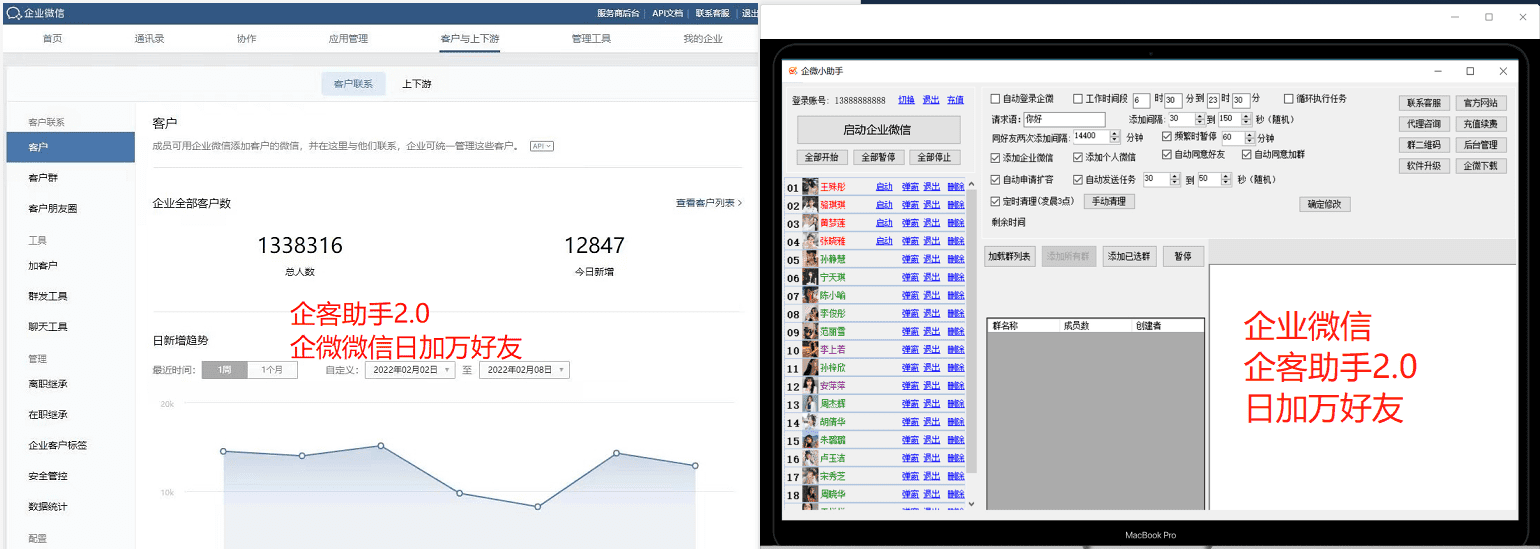Open the start date 2022年02月02日 dropdown

click(x=410, y=370)
